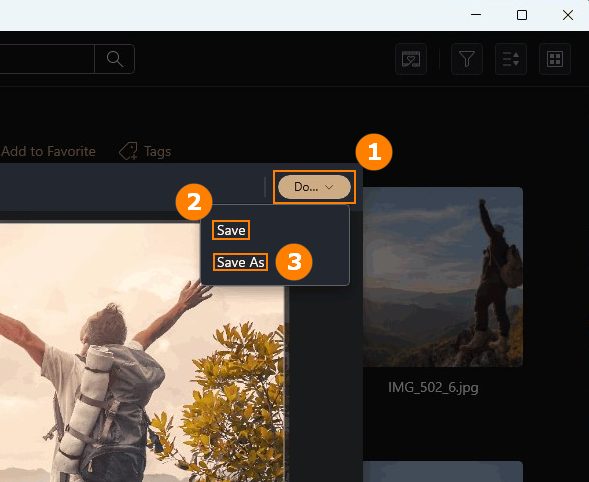Screen dimensions: 589x482
Task: Click the search magnifier icon
Action: click(x=115, y=59)
